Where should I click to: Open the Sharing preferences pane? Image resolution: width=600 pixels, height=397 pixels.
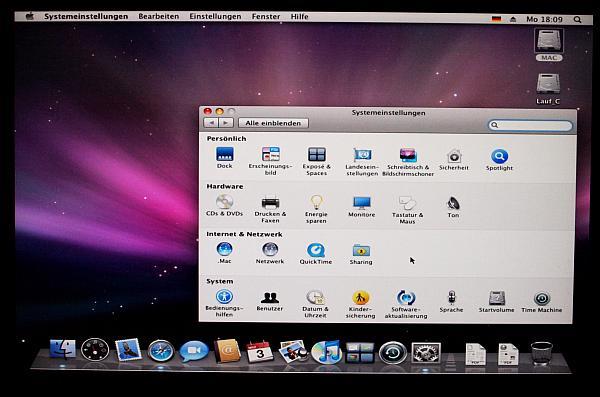(361, 254)
